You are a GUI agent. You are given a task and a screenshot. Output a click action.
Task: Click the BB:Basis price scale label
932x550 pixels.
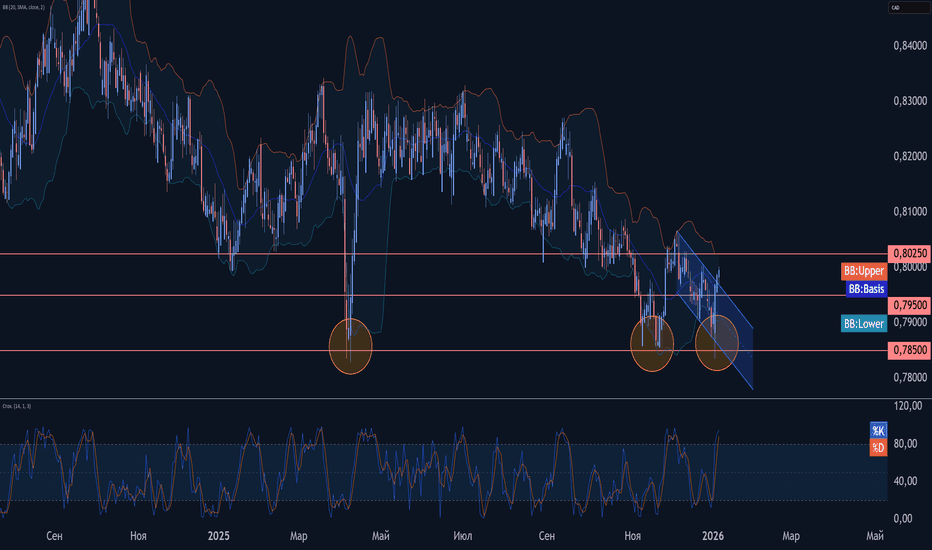866,289
